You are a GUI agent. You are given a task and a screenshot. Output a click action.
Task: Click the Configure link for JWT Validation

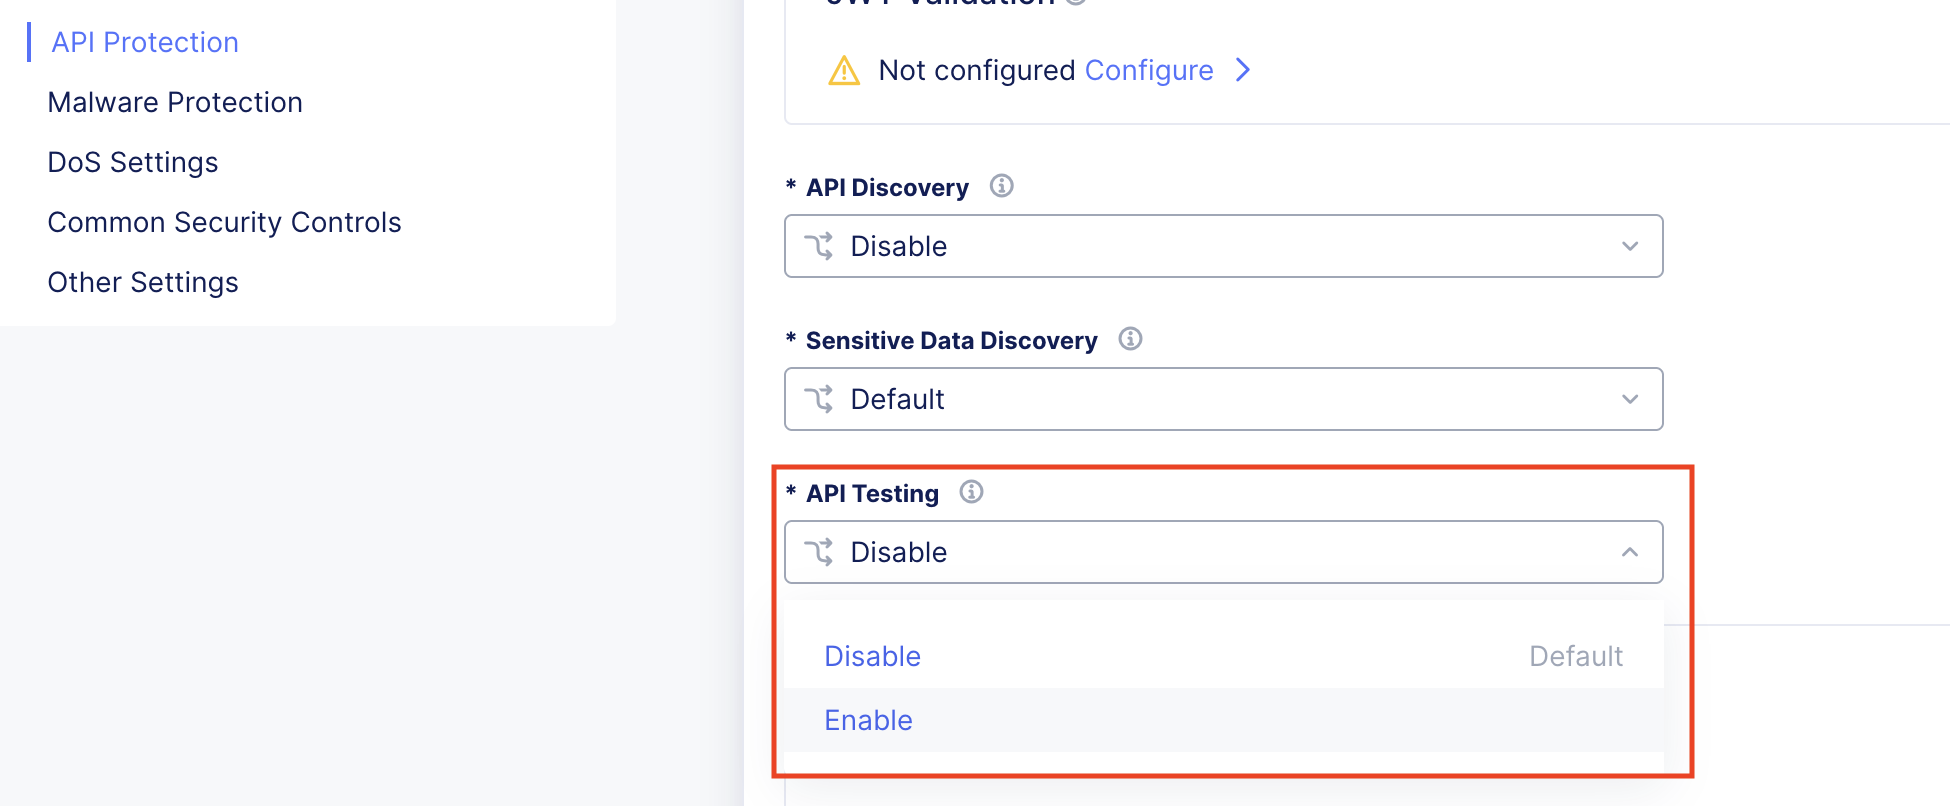(1148, 70)
